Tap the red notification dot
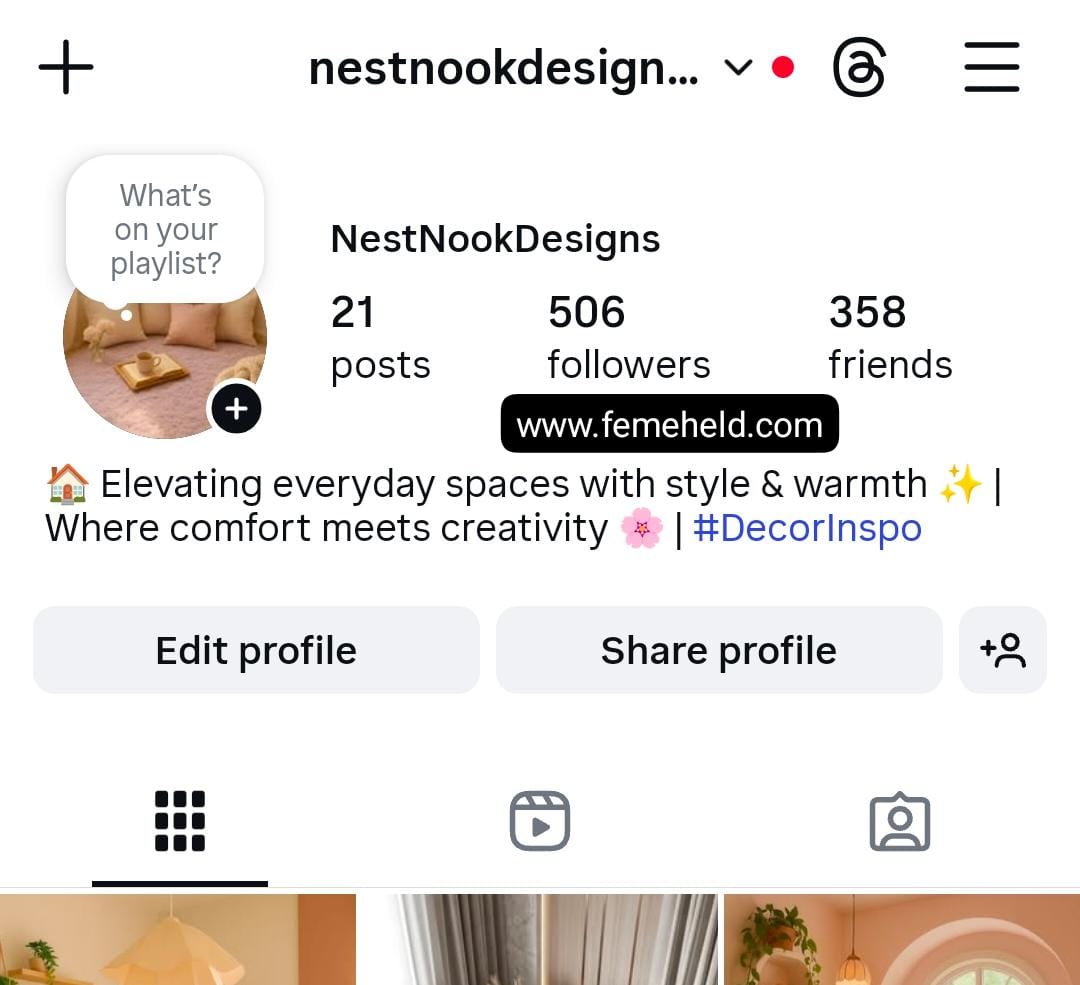Image resolution: width=1080 pixels, height=985 pixels. 783,68
